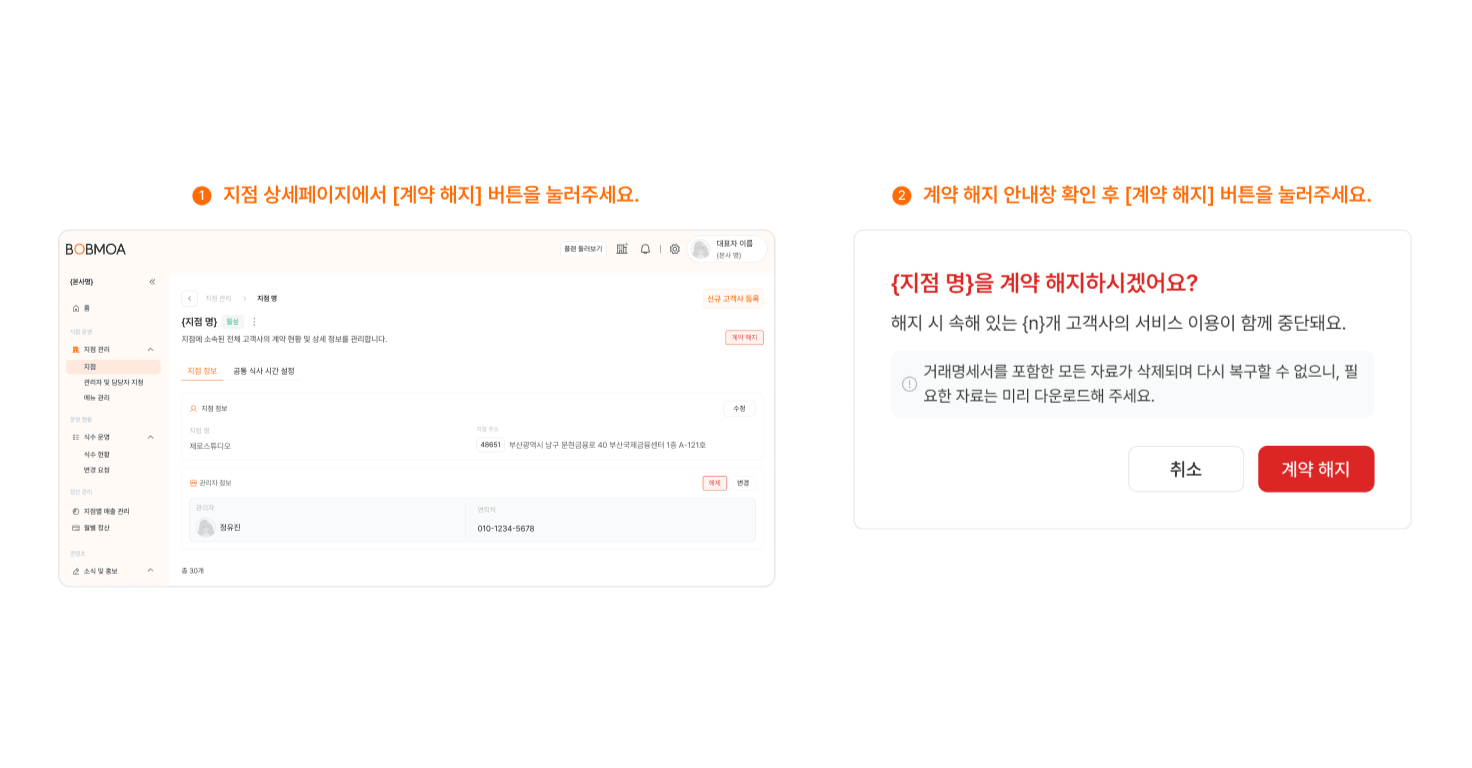
Task: Go back using the breadcrumb back arrow
Action: 189,298
